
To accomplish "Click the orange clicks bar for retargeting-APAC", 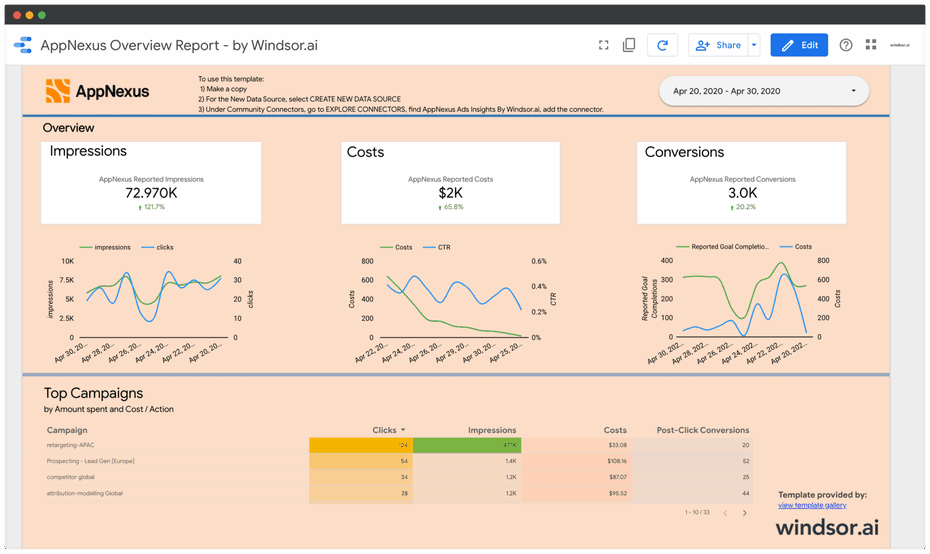I will [x=361, y=445].
